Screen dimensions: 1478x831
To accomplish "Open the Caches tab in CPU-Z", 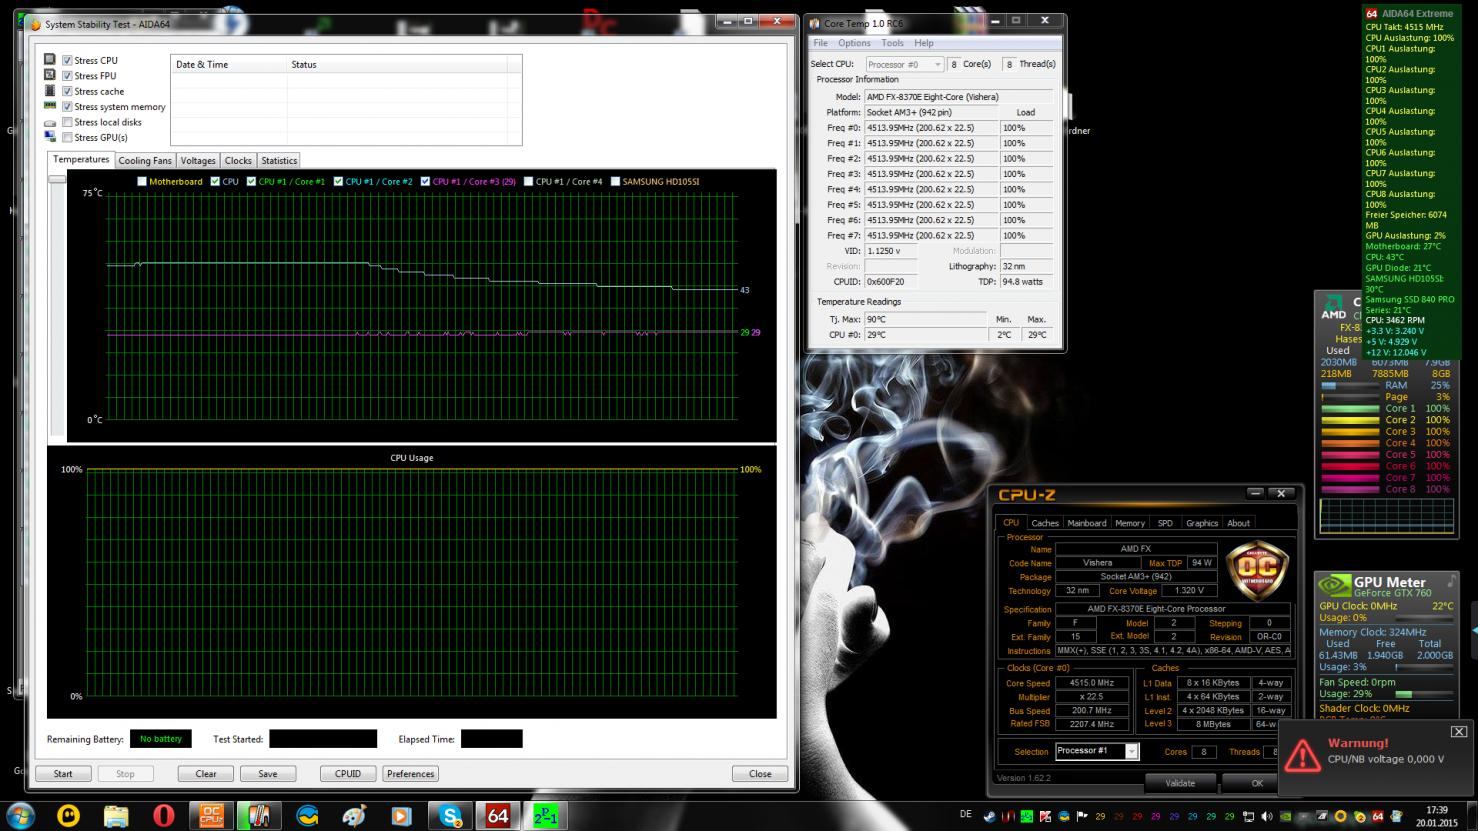I will tap(1045, 523).
